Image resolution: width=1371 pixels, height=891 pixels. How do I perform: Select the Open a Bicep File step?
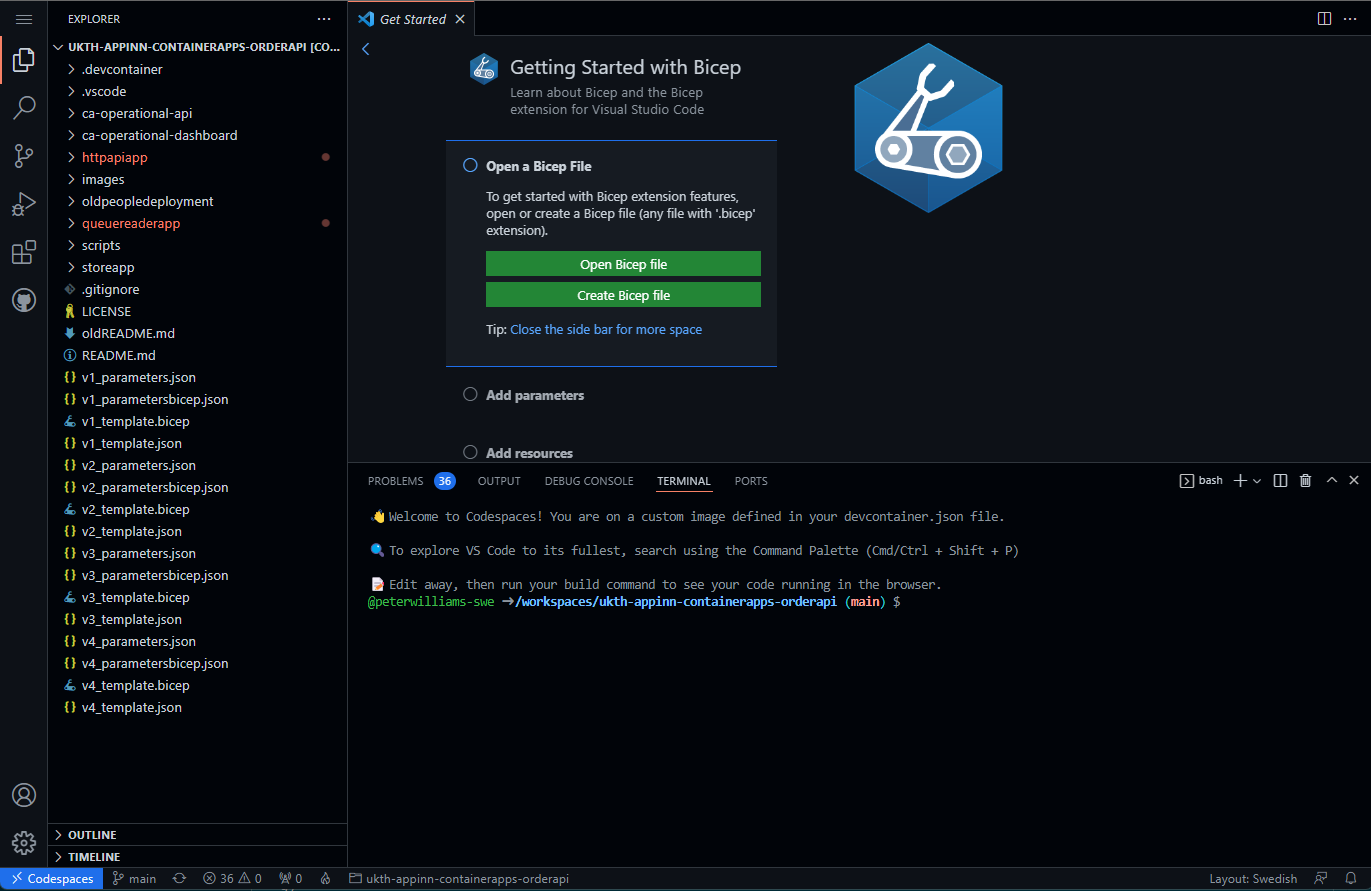pyautogui.click(x=611, y=166)
